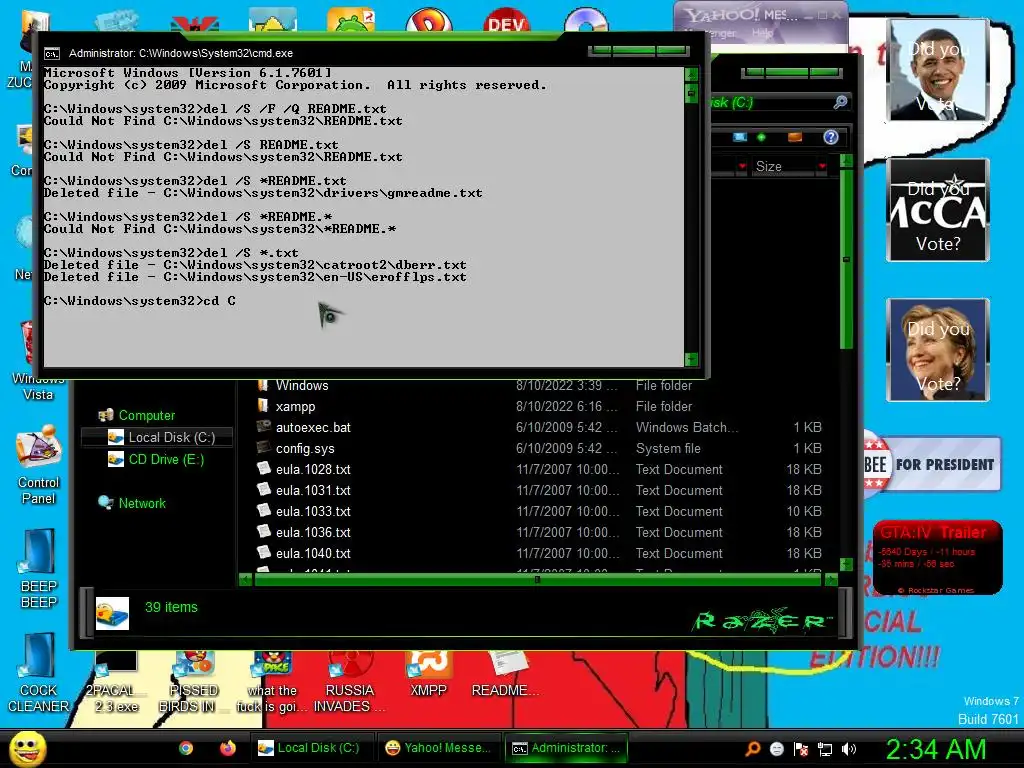Click the Hillary Did you Vote gadget
The width and height of the screenshot is (1024, 768).
point(938,350)
